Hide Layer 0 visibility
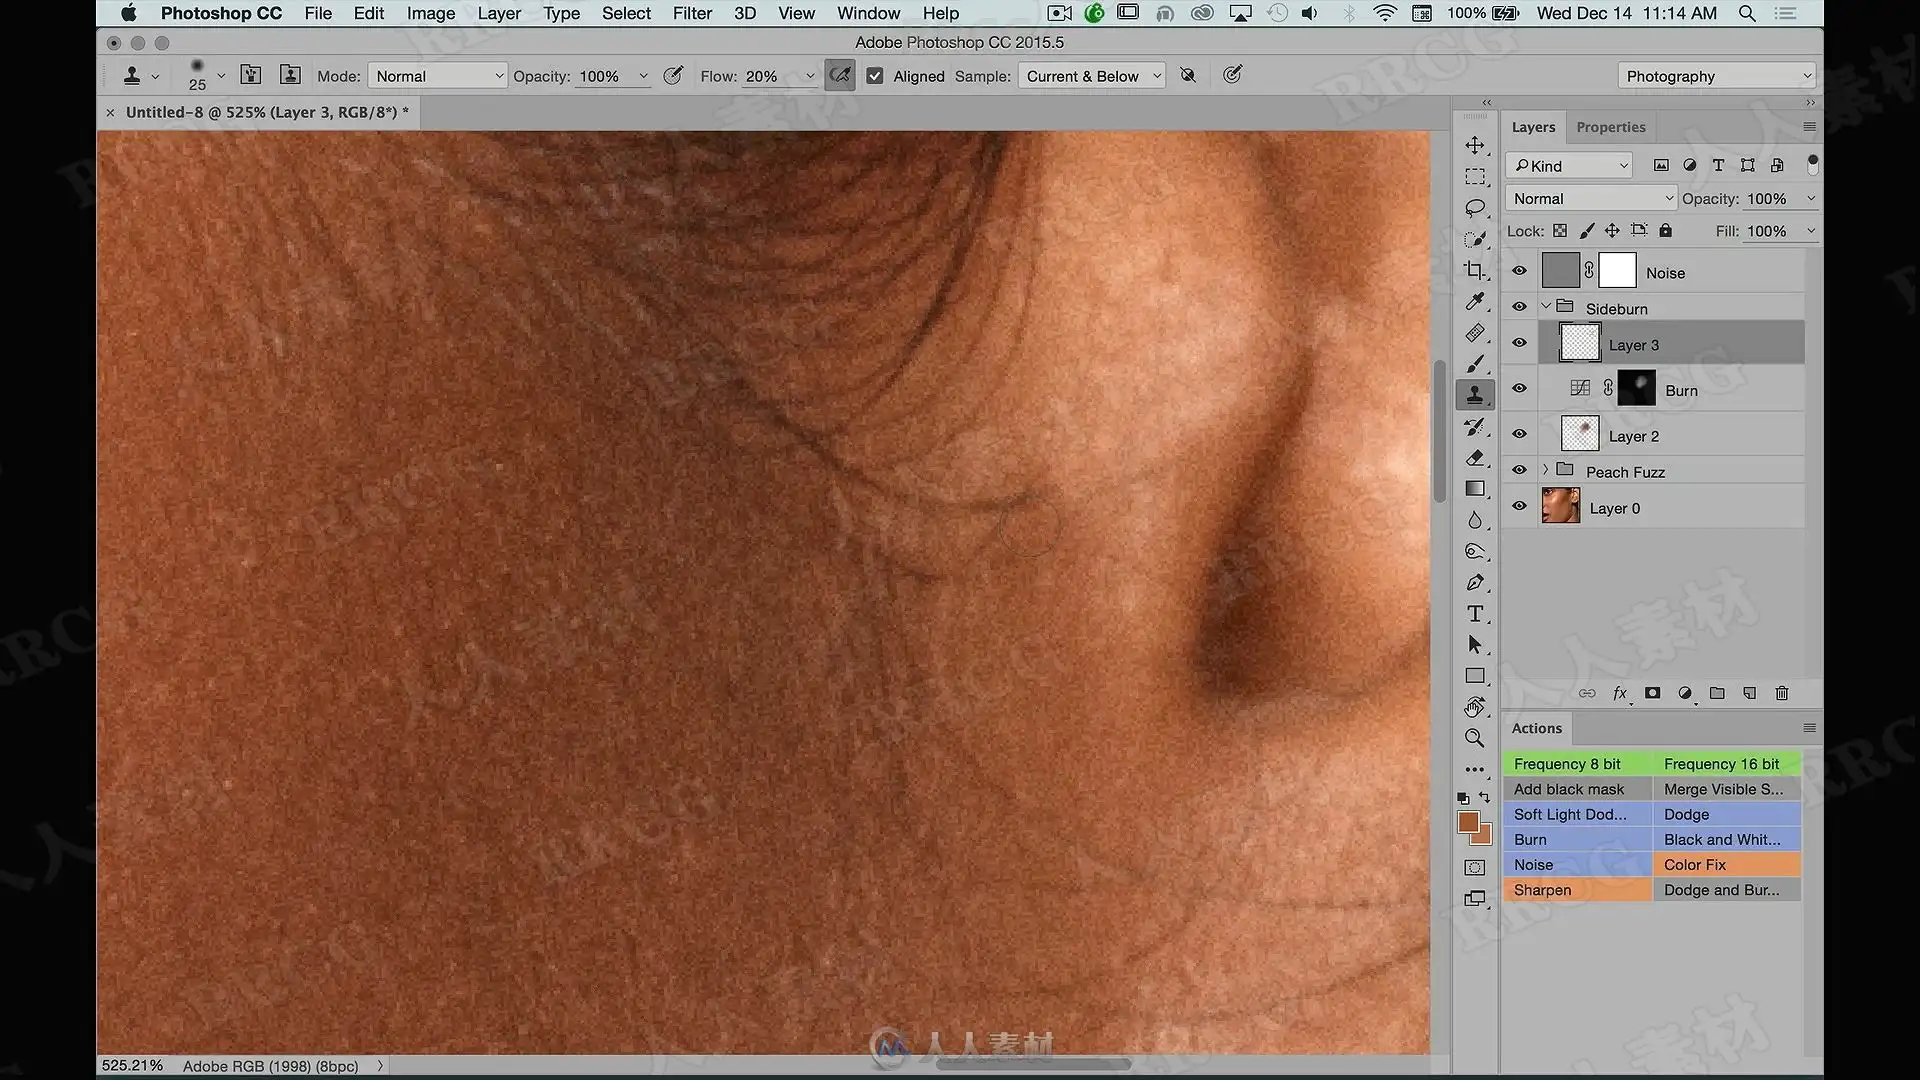Image resolution: width=1920 pixels, height=1080 pixels. 1519,506
